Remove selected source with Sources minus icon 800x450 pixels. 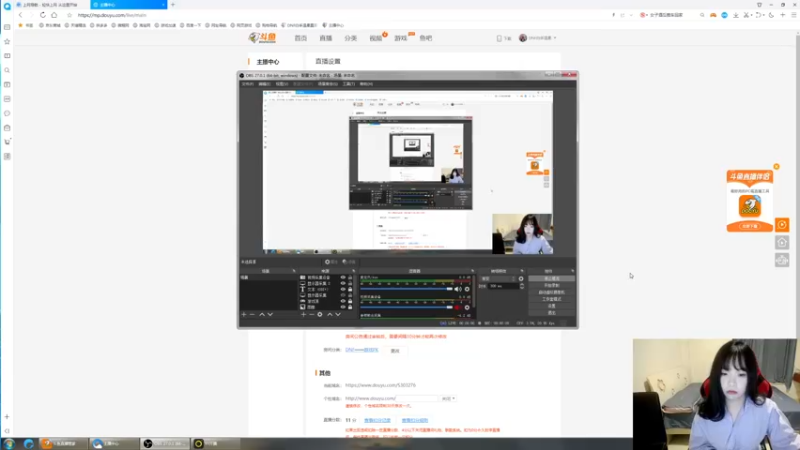pos(312,314)
